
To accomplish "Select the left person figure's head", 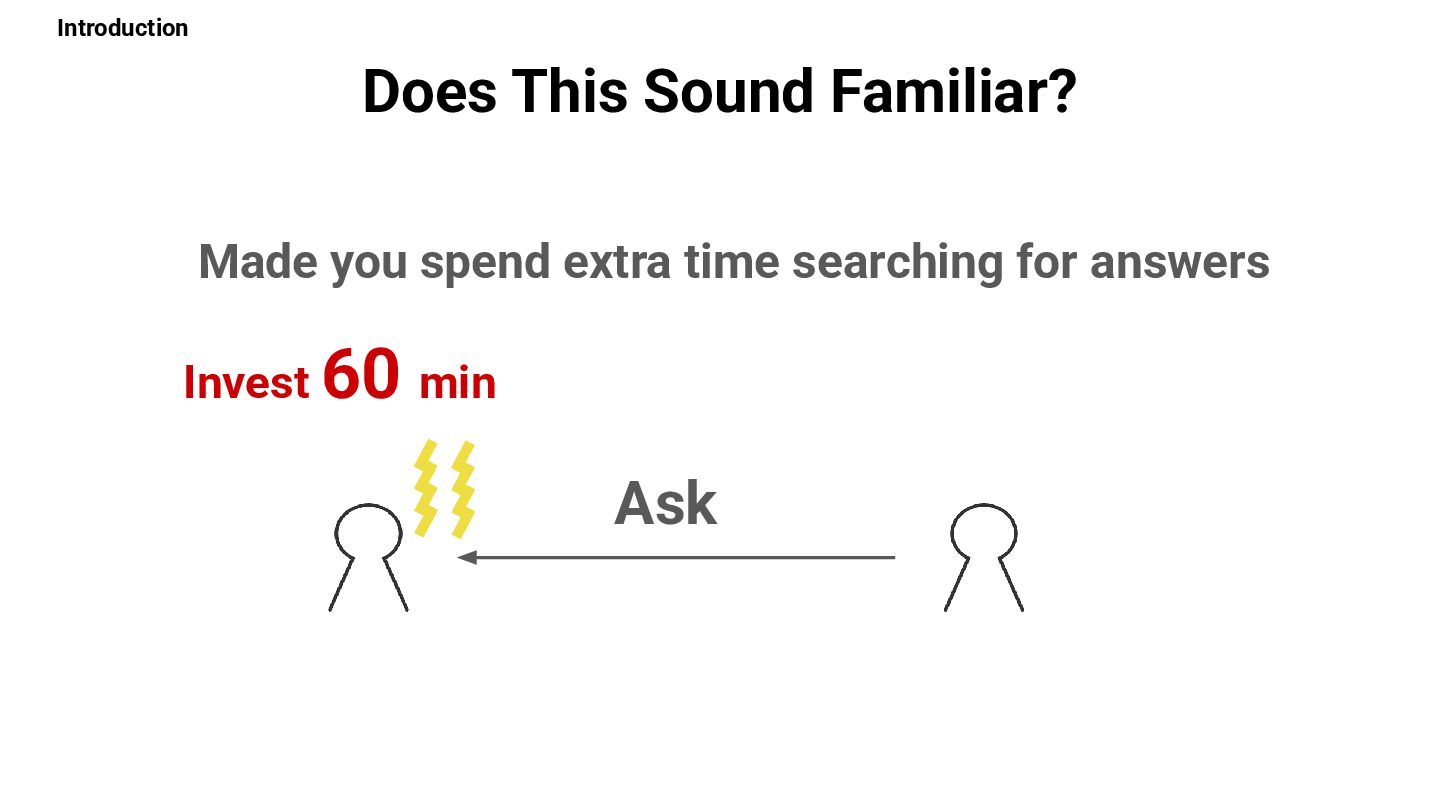I will (x=368, y=531).
